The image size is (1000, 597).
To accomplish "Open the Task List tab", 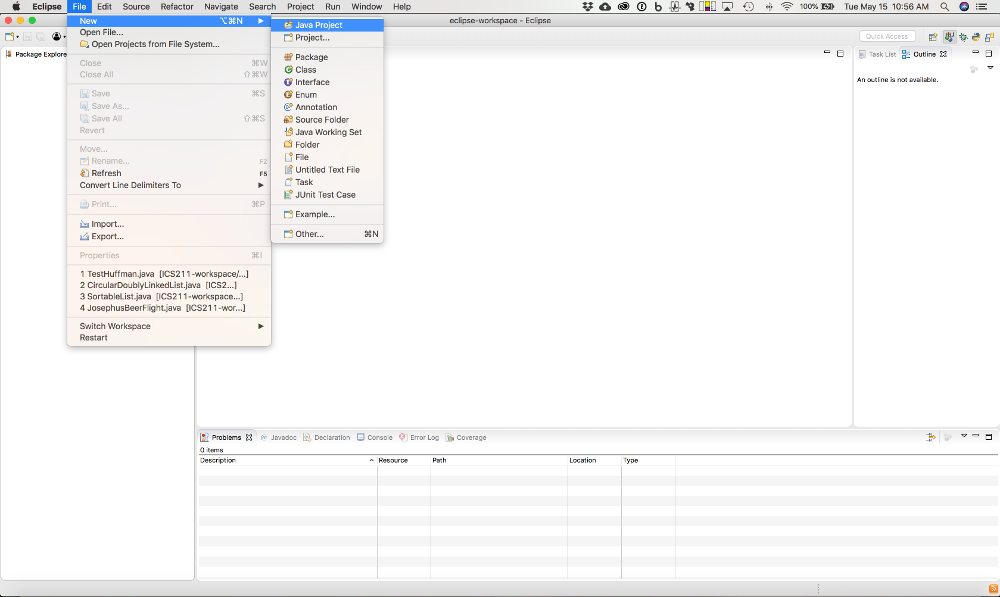I will 881,54.
